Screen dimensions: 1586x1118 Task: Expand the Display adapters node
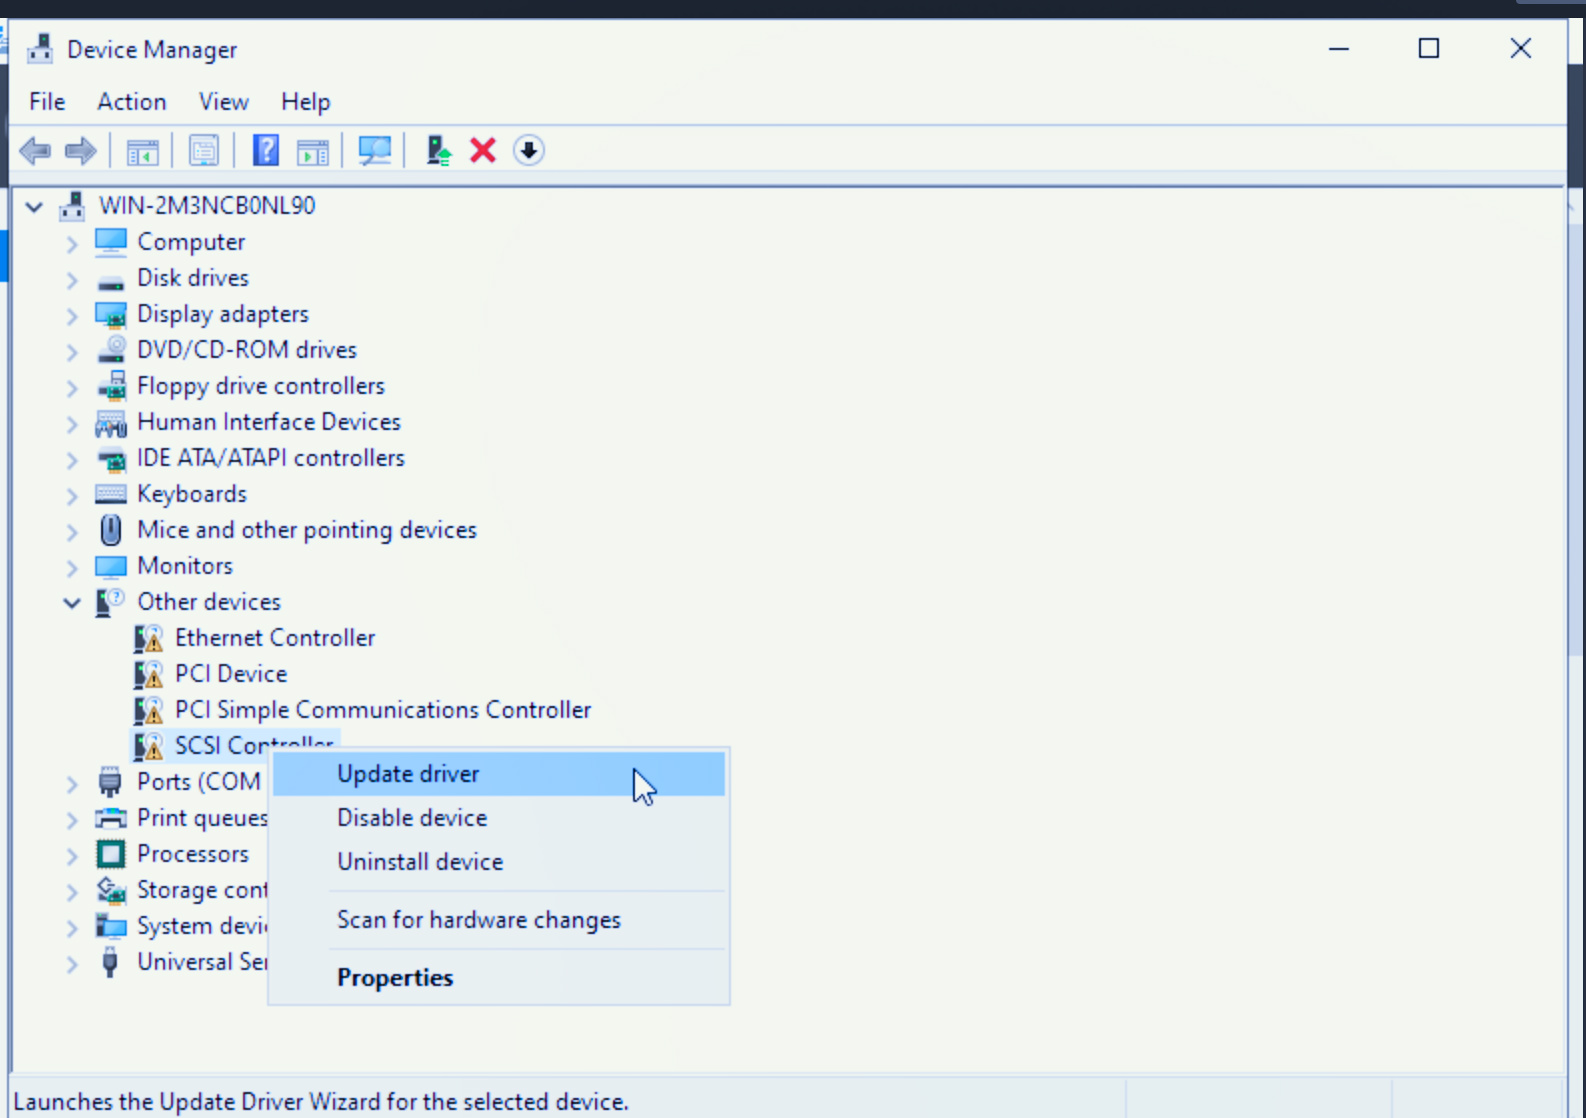point(72,315)
